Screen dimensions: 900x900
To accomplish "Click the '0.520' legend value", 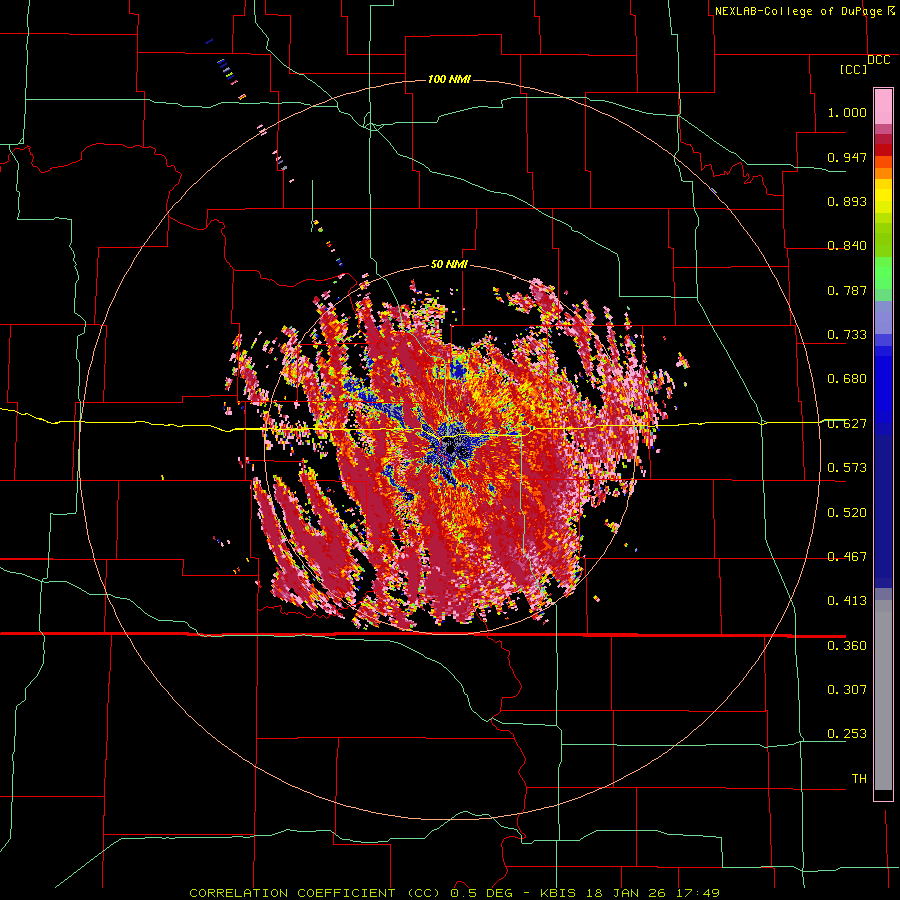I will (x=847, y=513).
